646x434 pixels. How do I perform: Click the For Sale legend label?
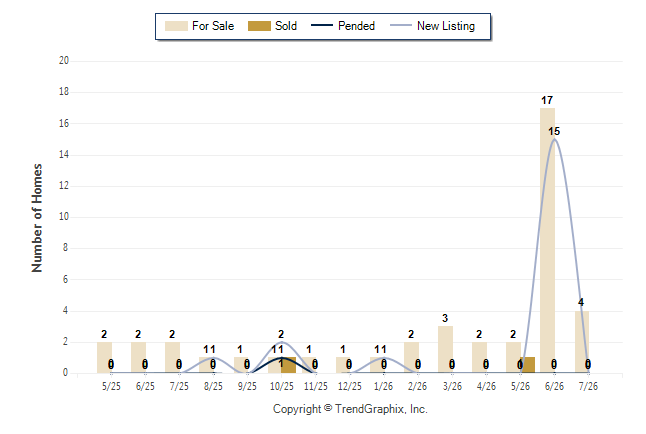point(213,26)
